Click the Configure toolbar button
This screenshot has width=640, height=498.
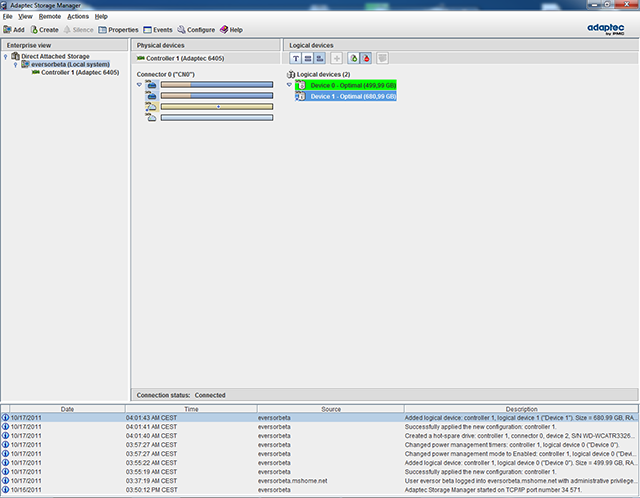[196, 30]
